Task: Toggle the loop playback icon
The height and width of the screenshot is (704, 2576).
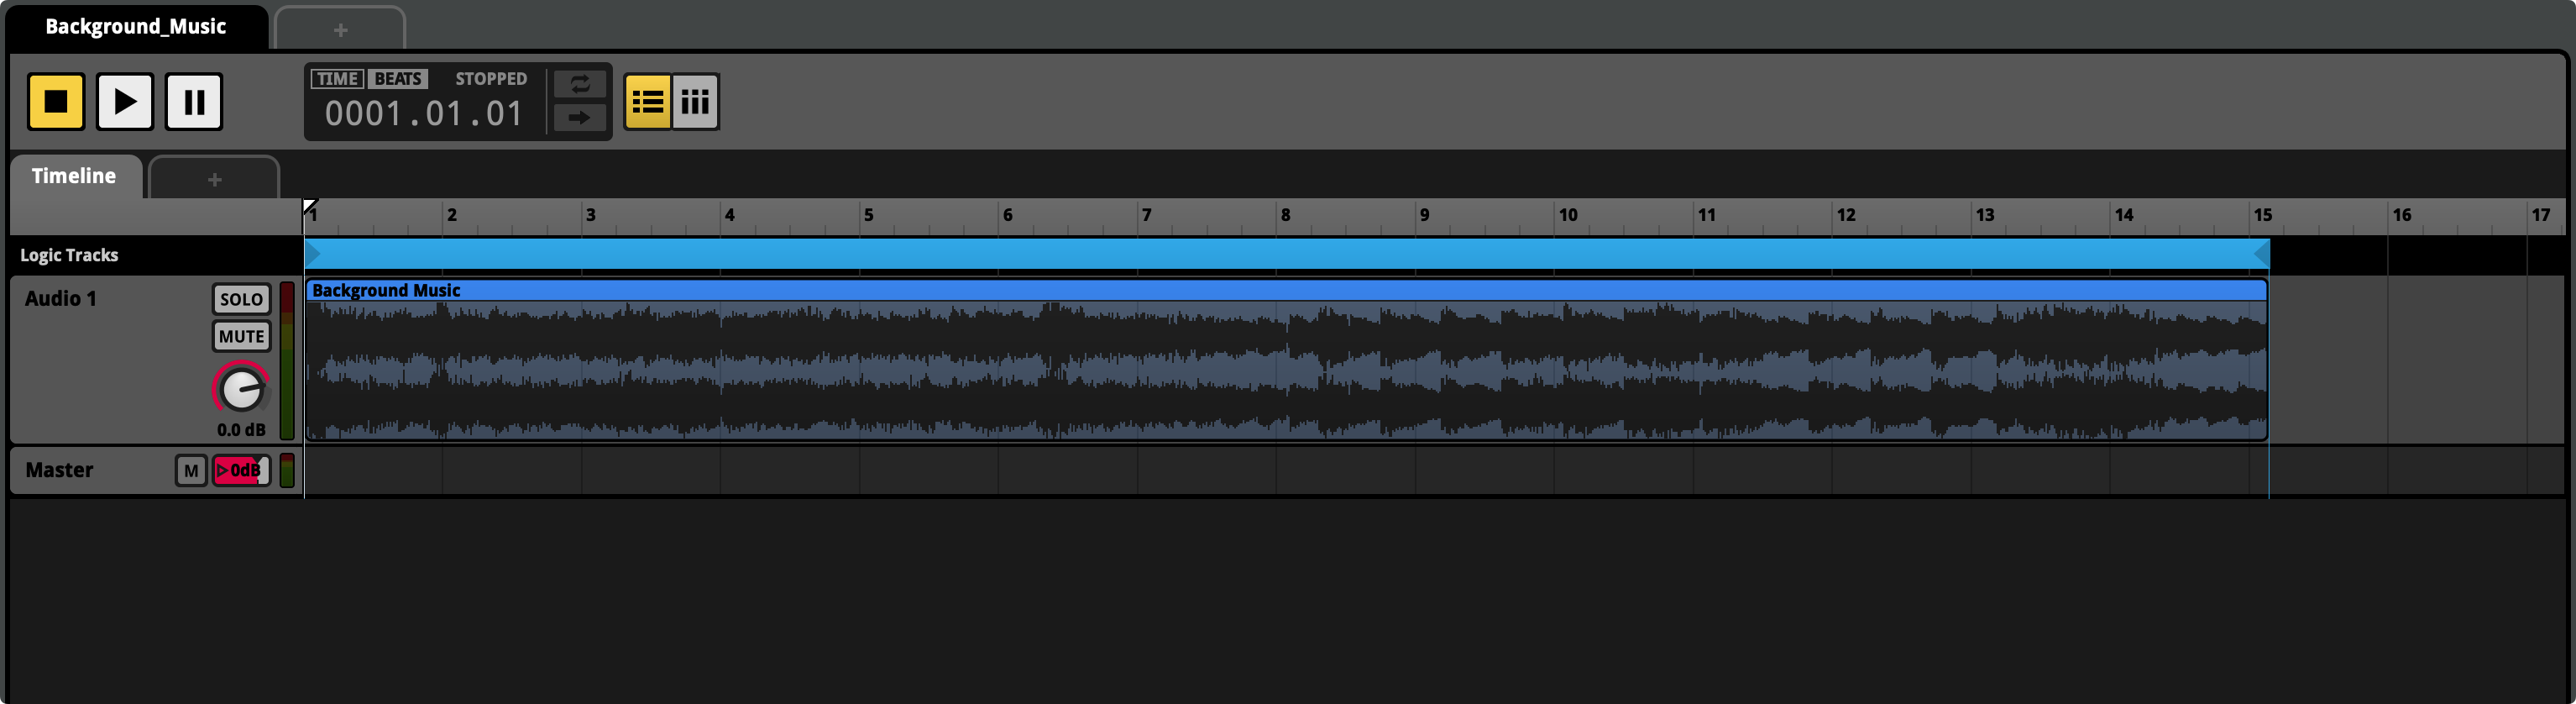Action: pos(580,84)
